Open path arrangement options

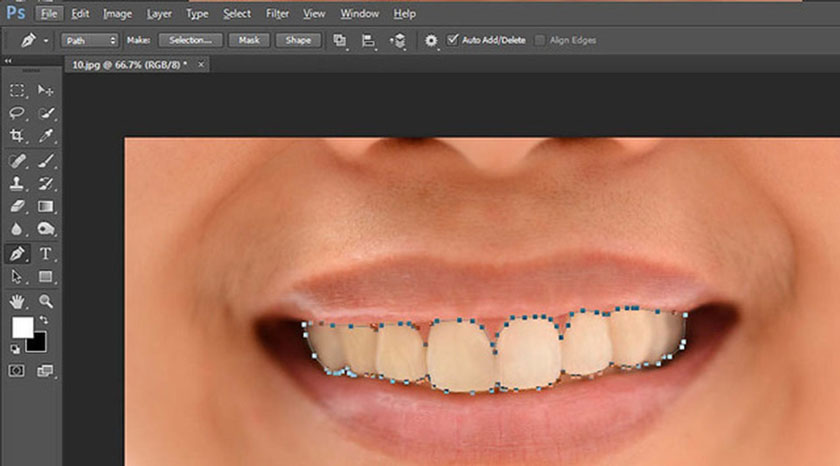click(398, 40)
